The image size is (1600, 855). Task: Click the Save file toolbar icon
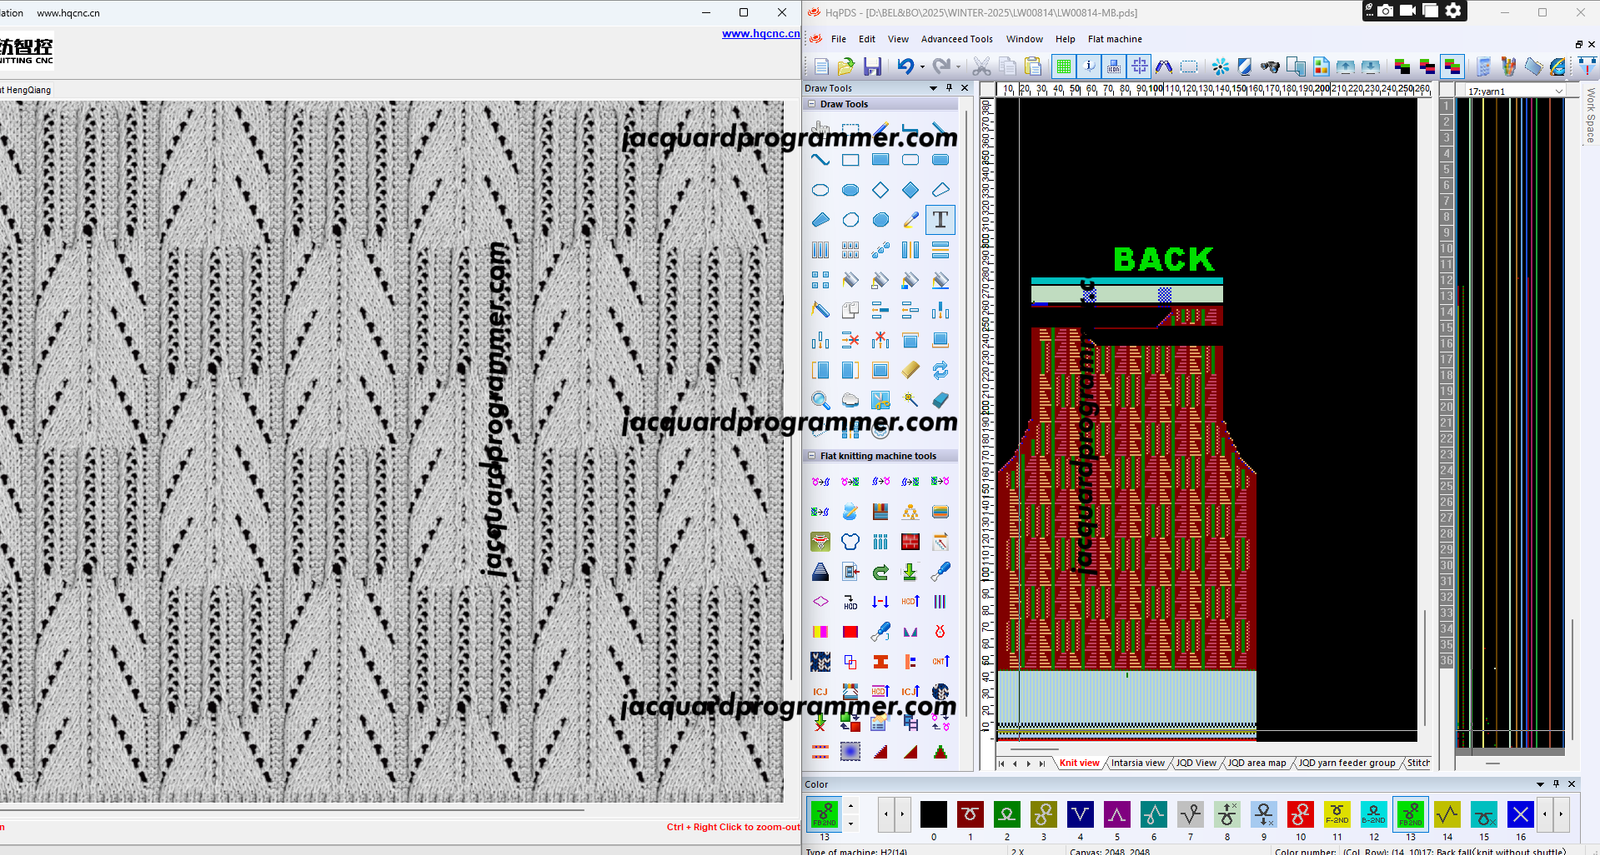(872, 67)
